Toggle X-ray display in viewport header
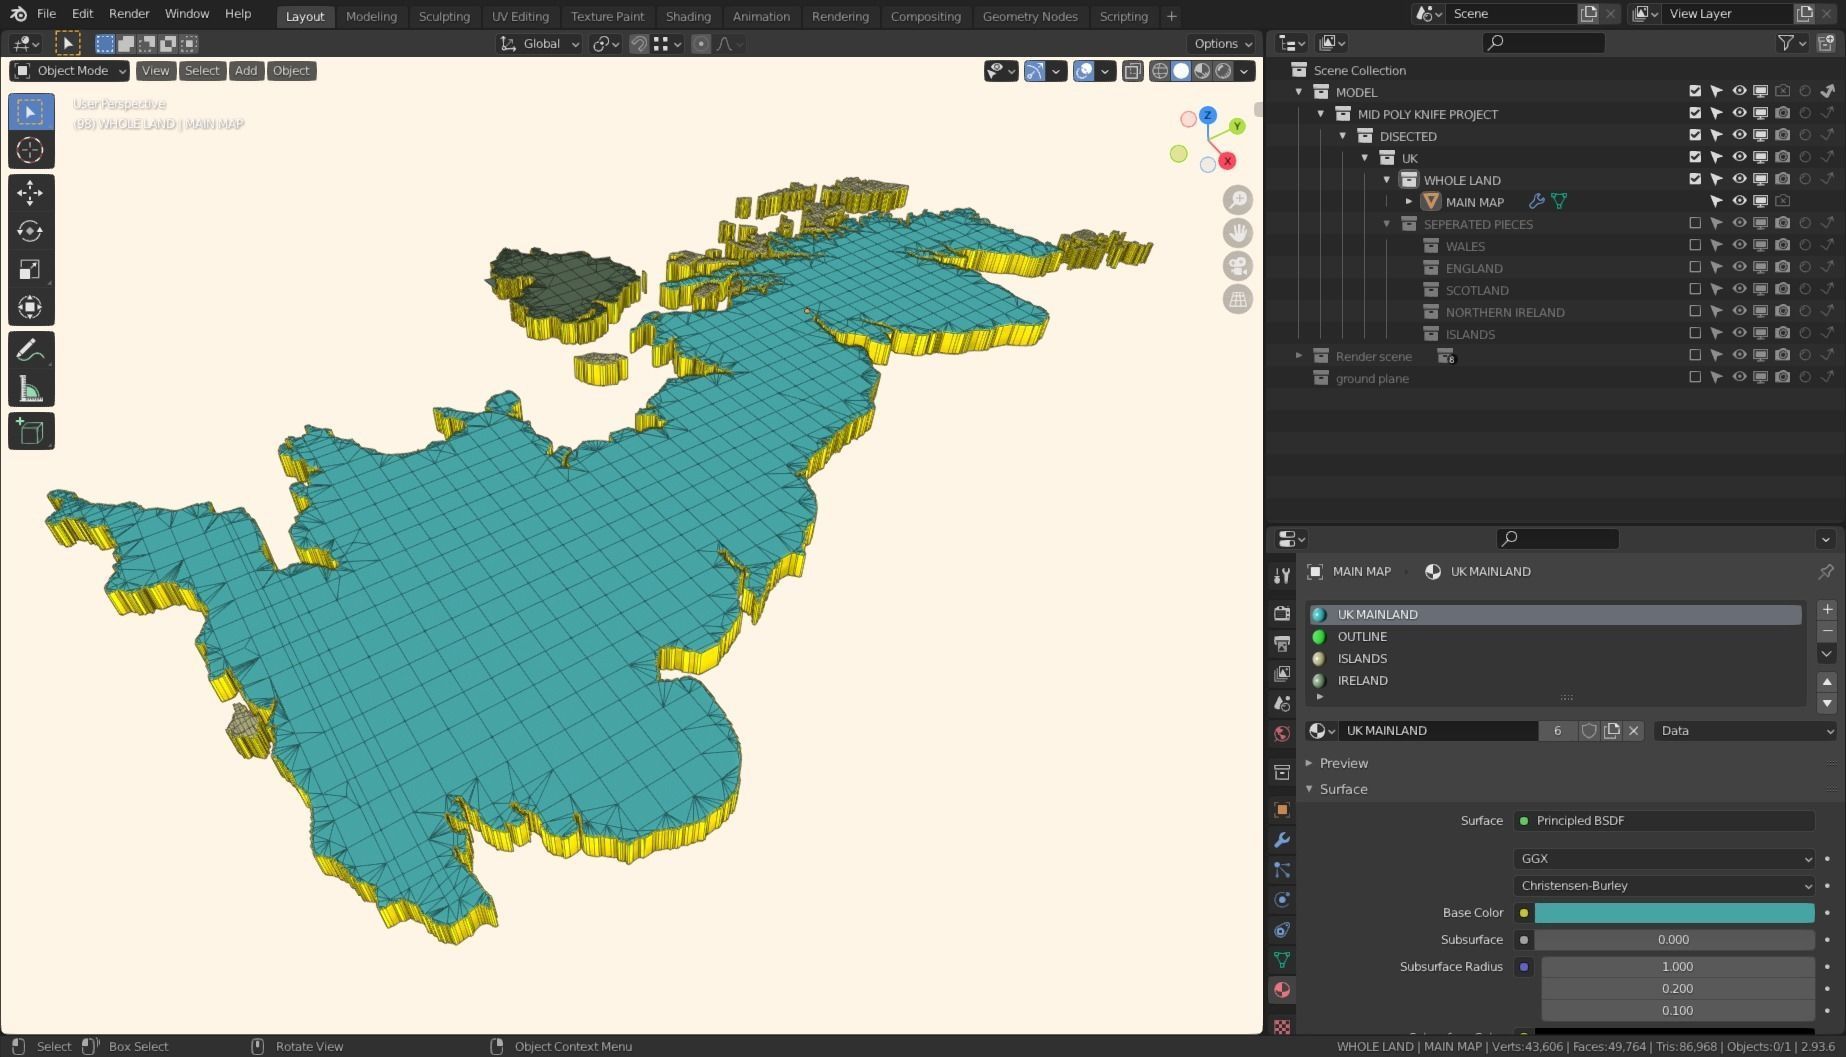Viewport: 1846px width, 1057px height. 1132,71
